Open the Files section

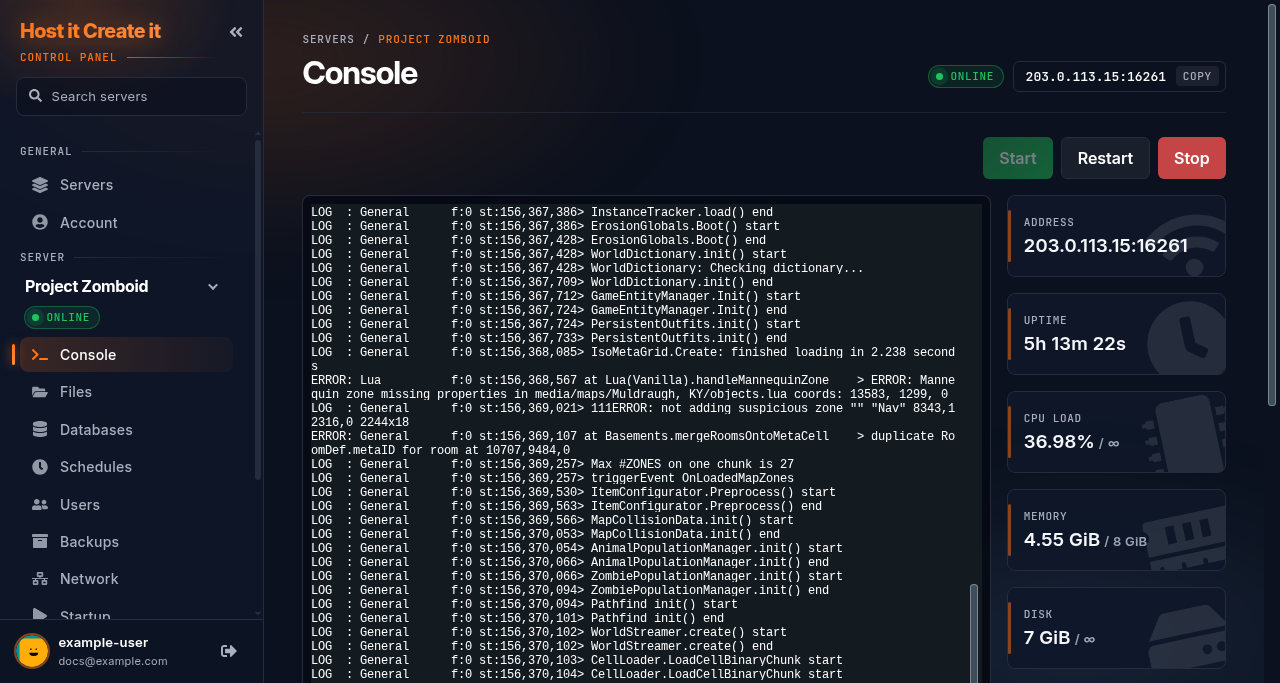(x=126, y=392)
